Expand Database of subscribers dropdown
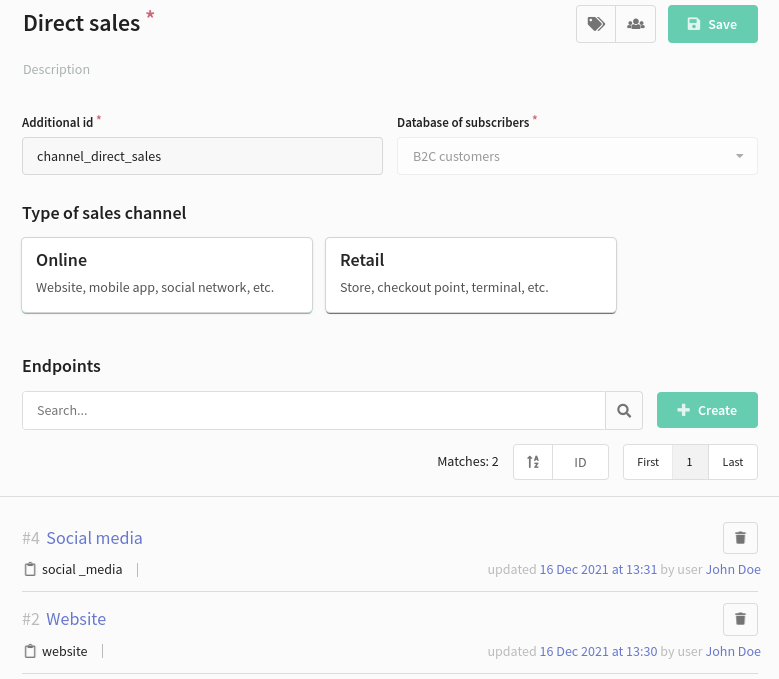This screenshot has width=779, height=679. (x=577, y=156)
